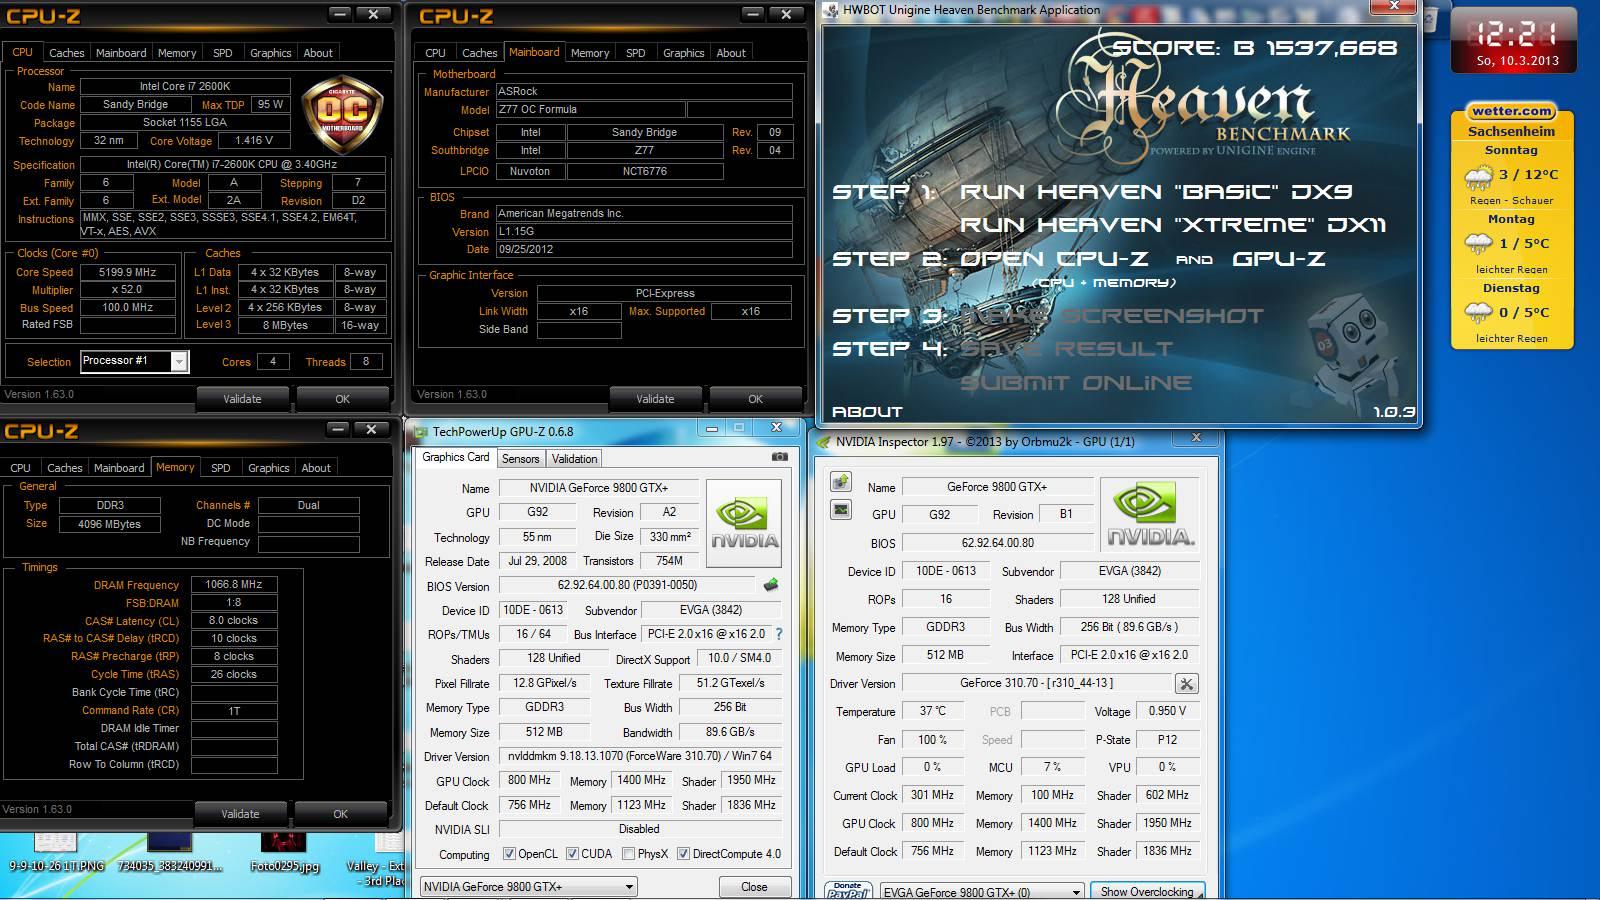Click the score text B 1537,668
Image resolution: width=1600 pixels, height=900 pixels.
click(1255, 47)
